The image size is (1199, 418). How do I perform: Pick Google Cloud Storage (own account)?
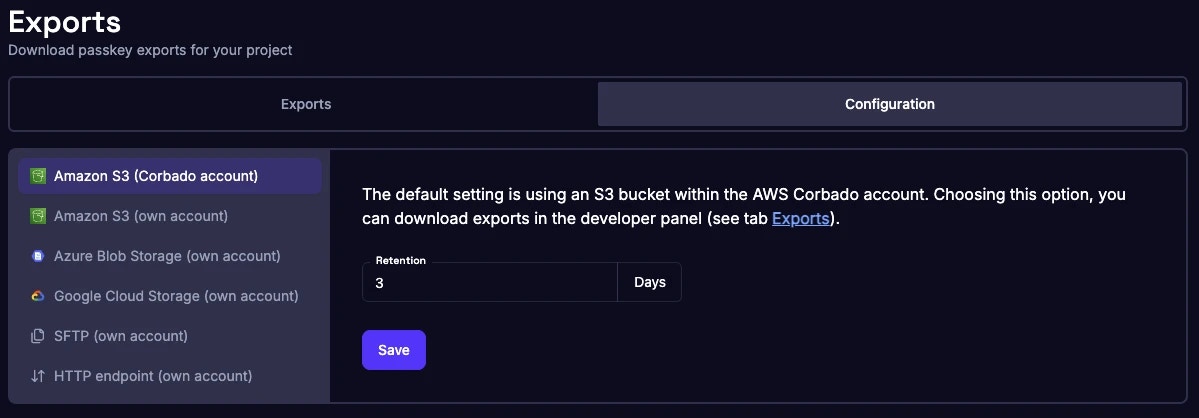[x=176, y=296]
